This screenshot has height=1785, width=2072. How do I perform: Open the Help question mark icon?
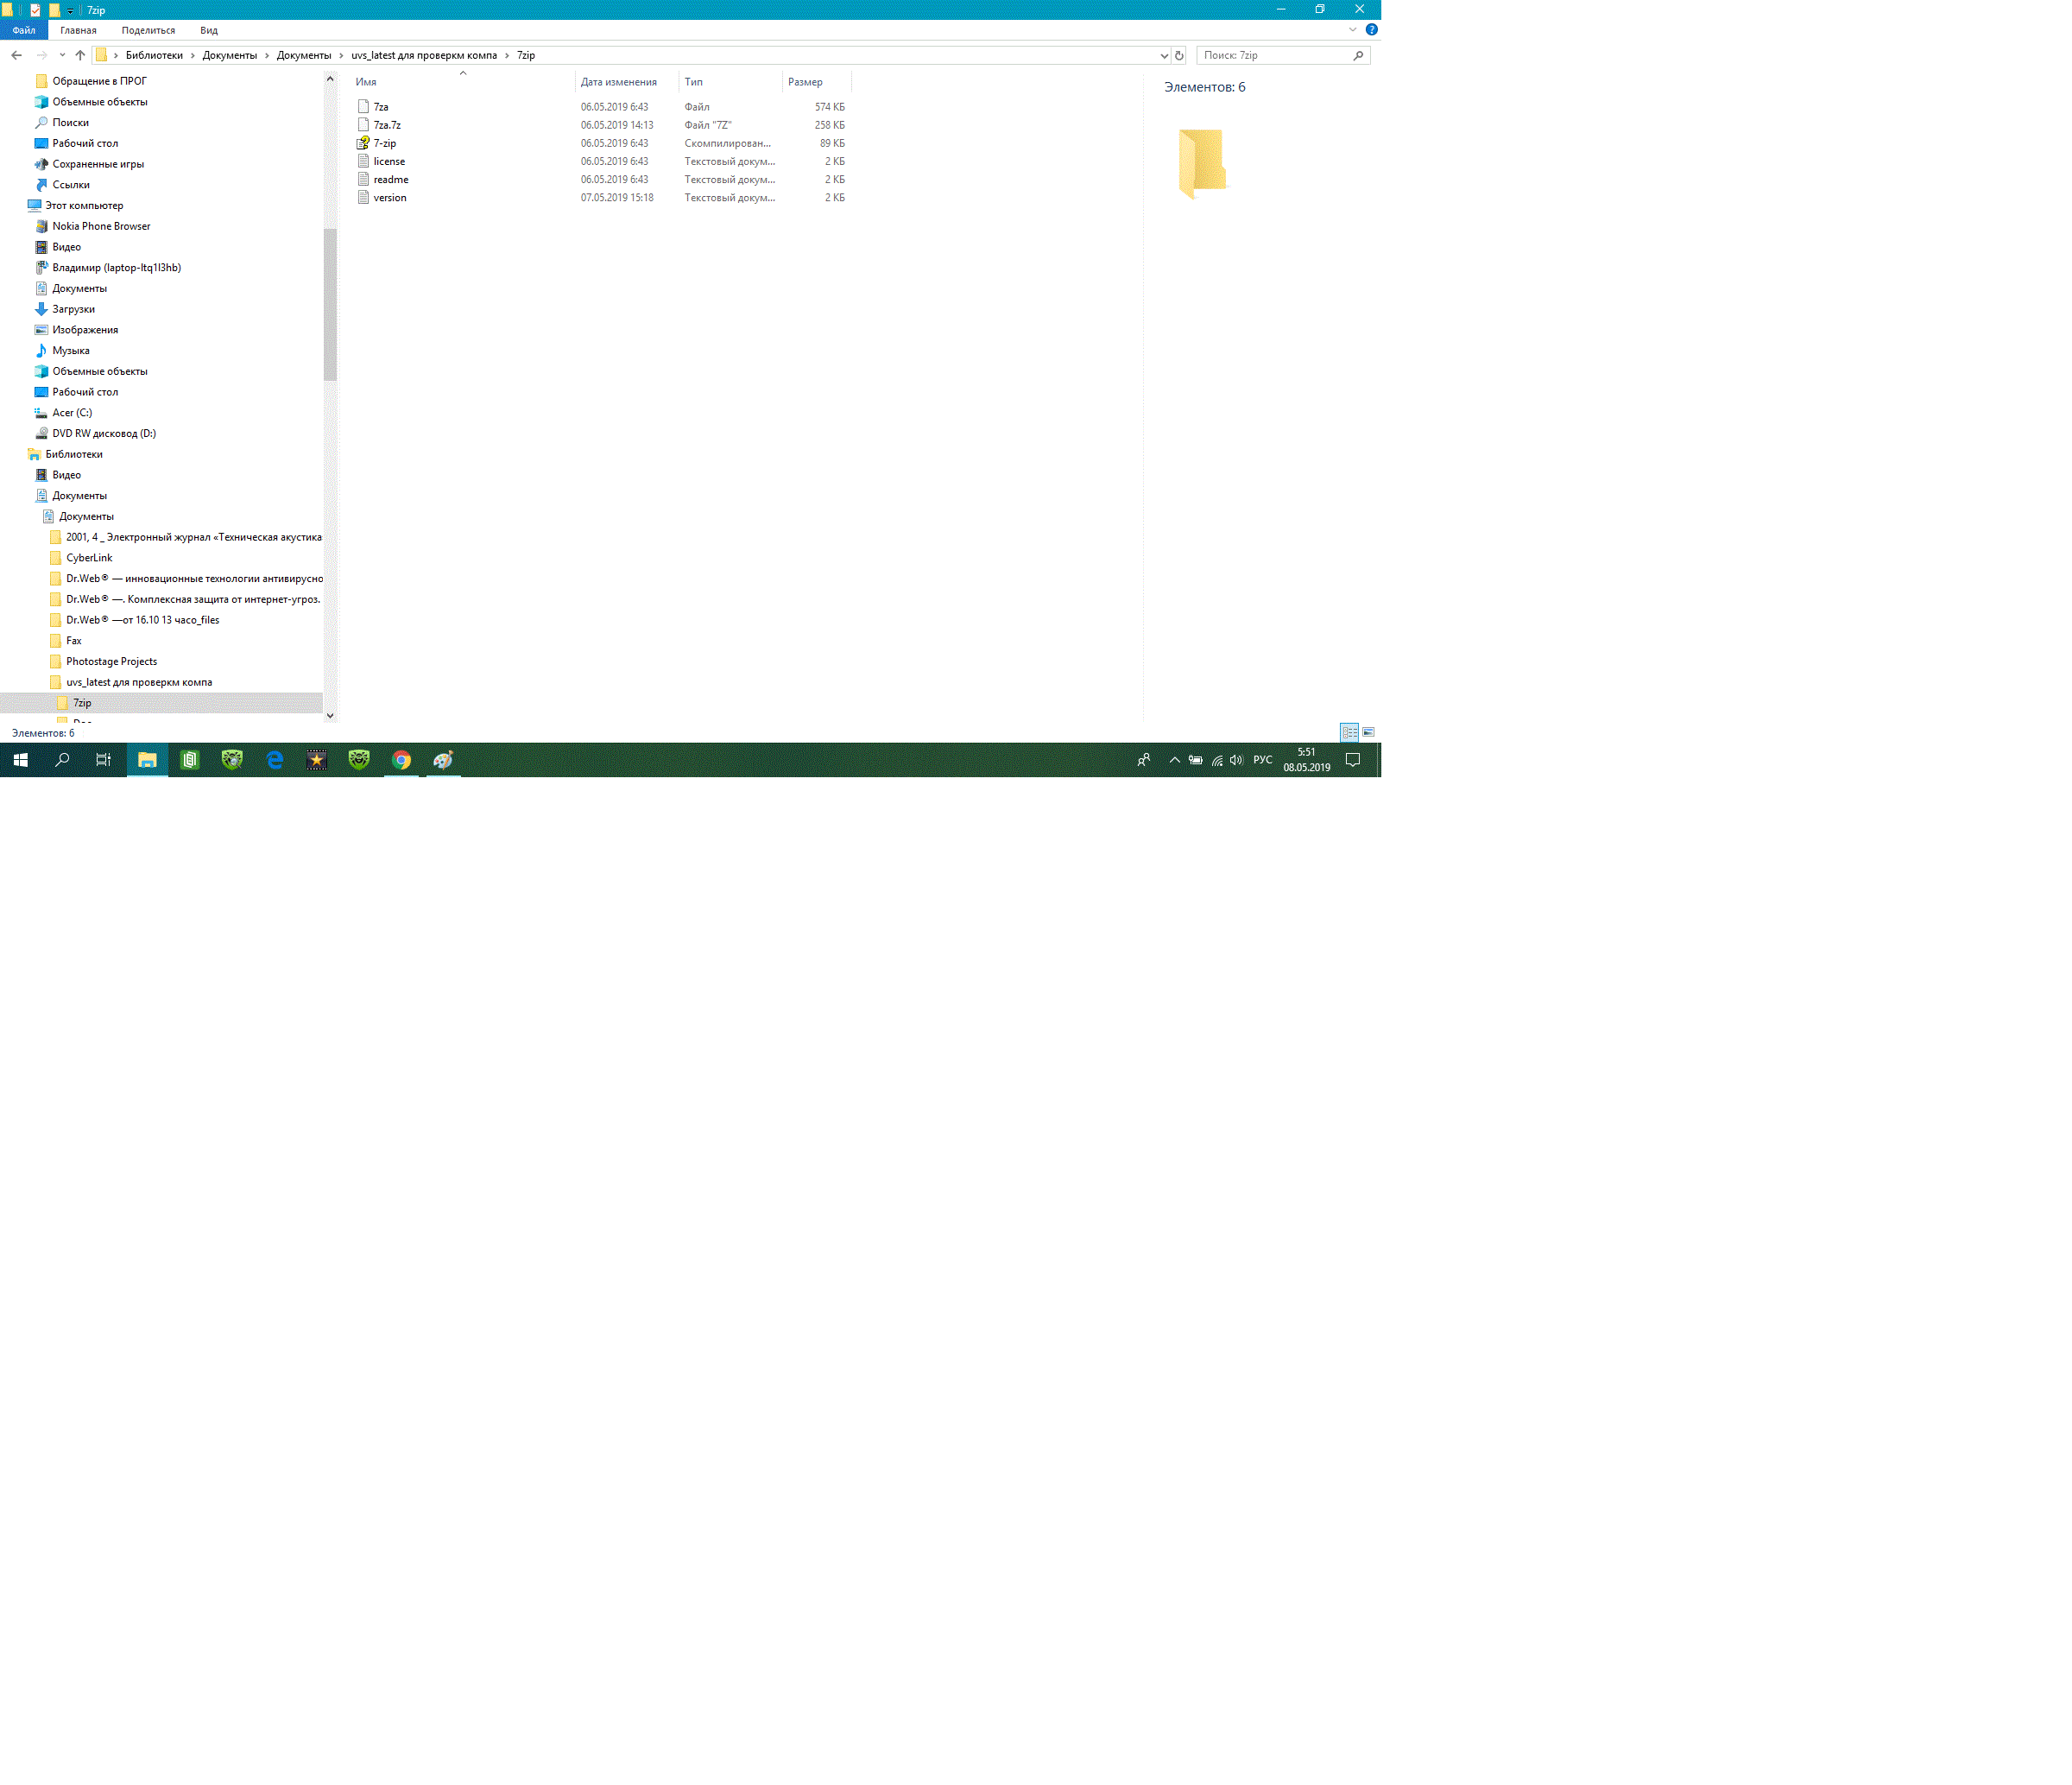tap(1371, 30)
